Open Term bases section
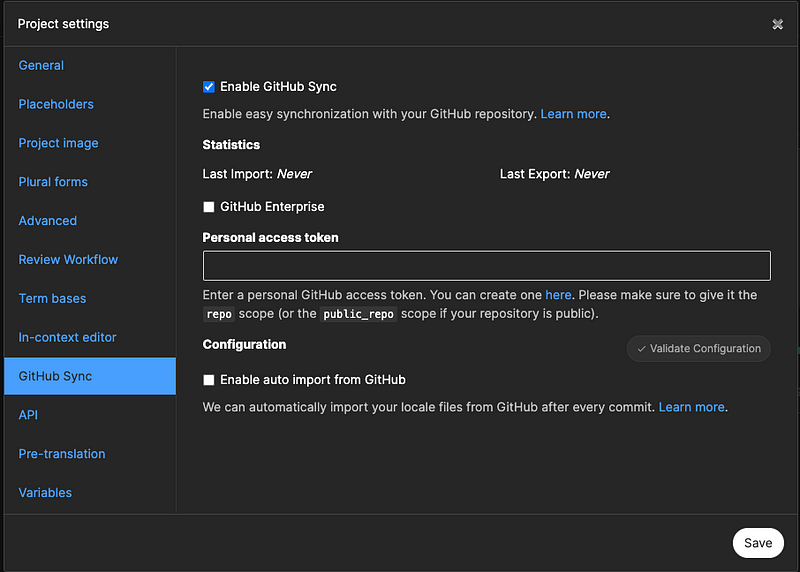800x572 pixels. point(52,299)
